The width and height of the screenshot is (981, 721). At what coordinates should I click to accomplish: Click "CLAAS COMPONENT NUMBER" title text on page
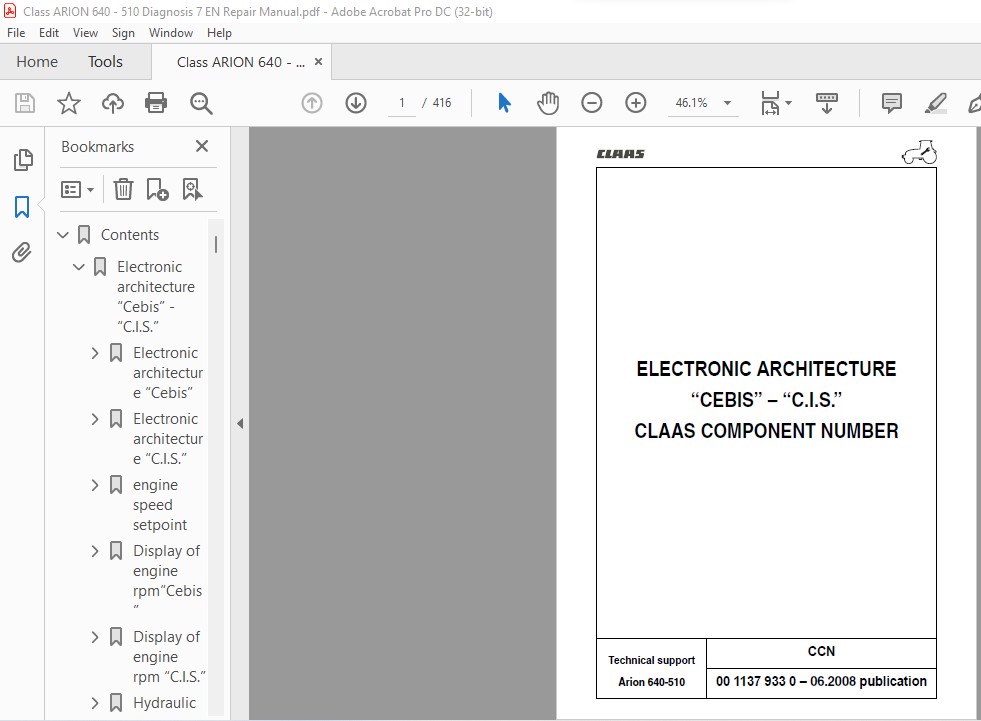pyautogui.click(x=766, y=431)
